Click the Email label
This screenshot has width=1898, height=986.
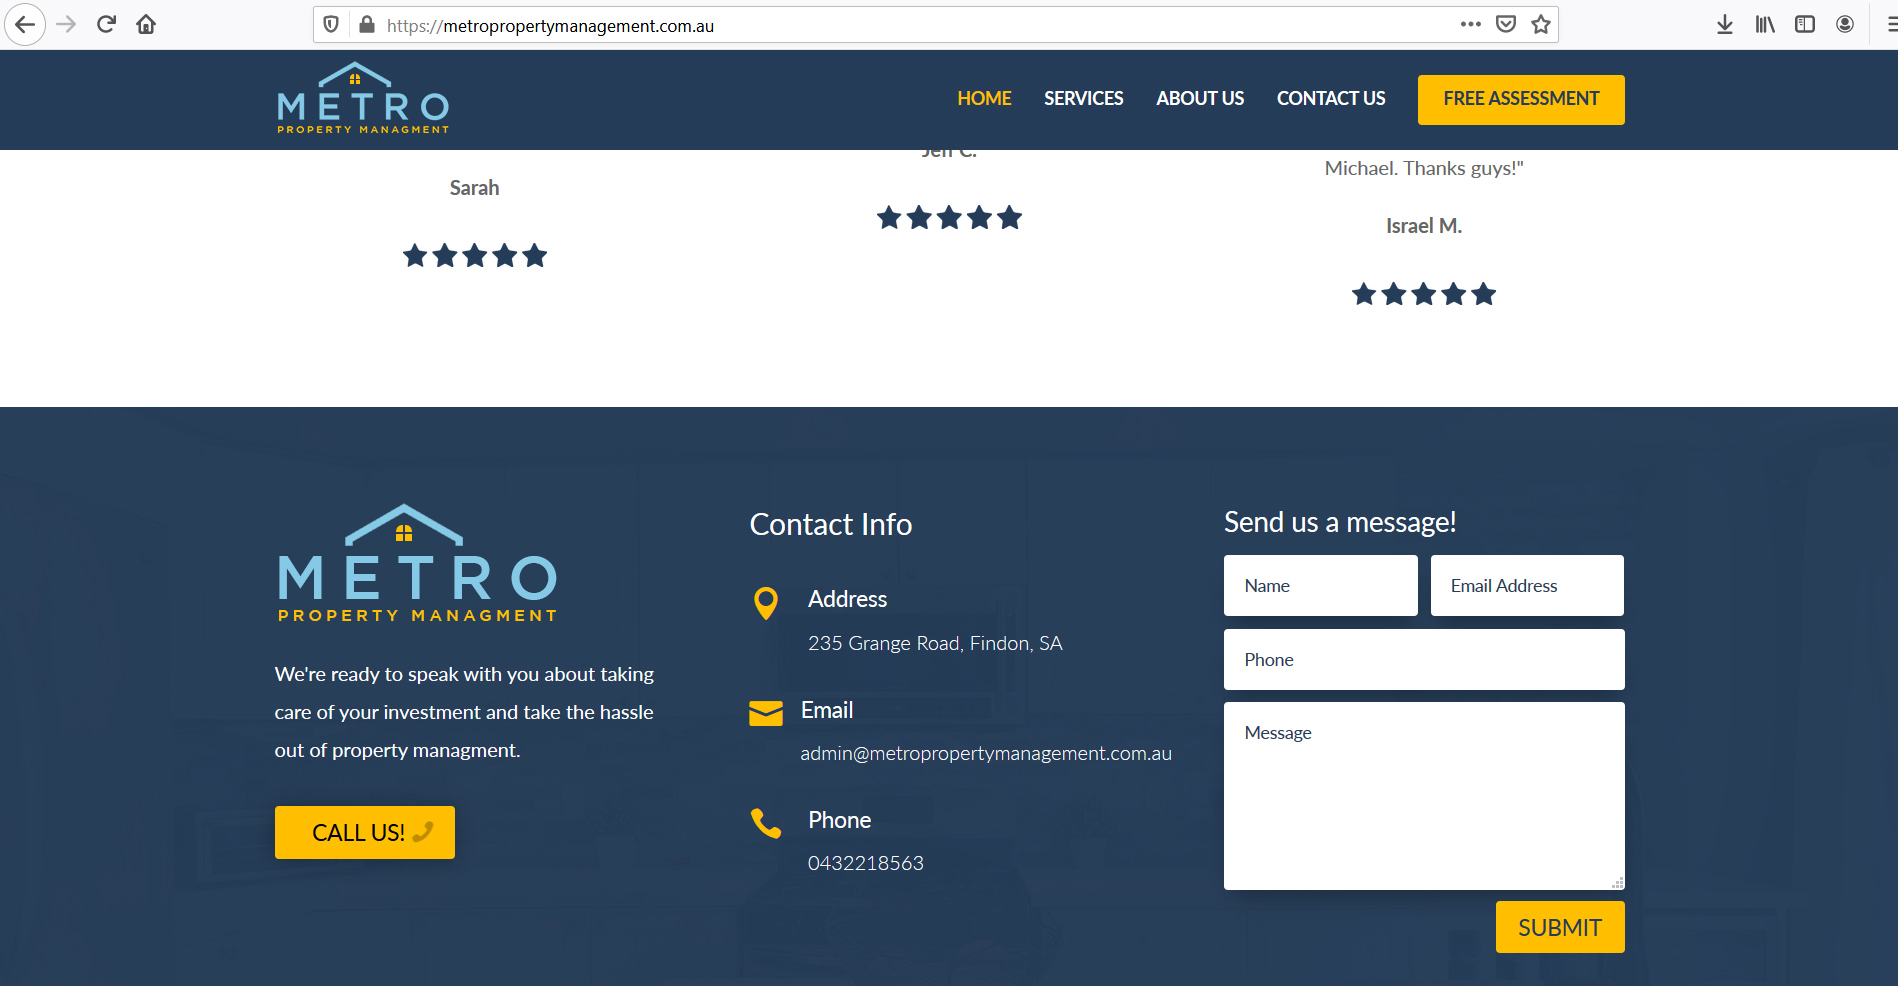click(827, 710)
